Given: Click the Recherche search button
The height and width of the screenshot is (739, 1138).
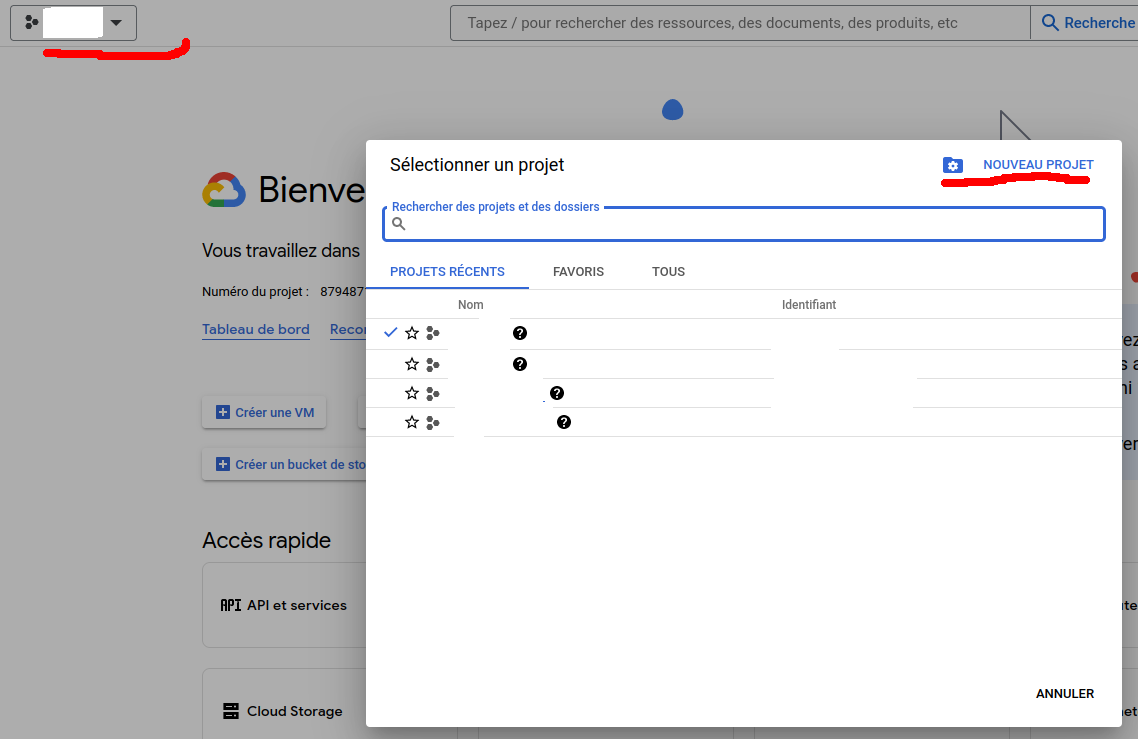Looking at the screenshot, I should pyautogui.click(x=1087, y=23).
